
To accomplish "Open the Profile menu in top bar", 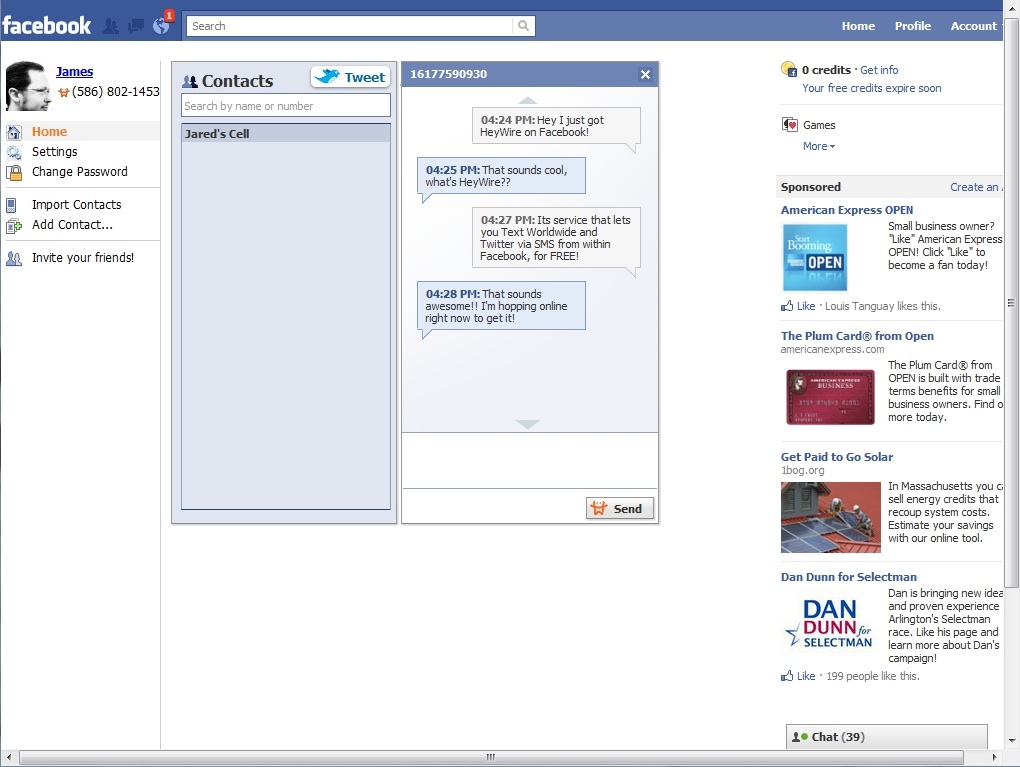I will (x=913, y=26).
